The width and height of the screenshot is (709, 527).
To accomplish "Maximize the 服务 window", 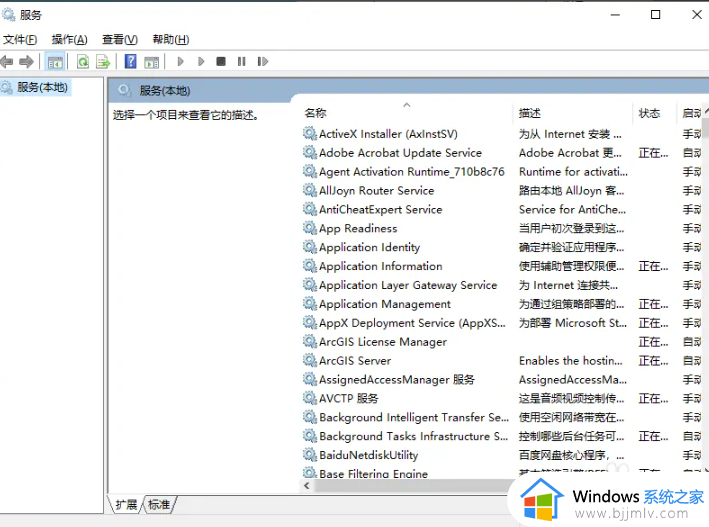I will point(655,15).
